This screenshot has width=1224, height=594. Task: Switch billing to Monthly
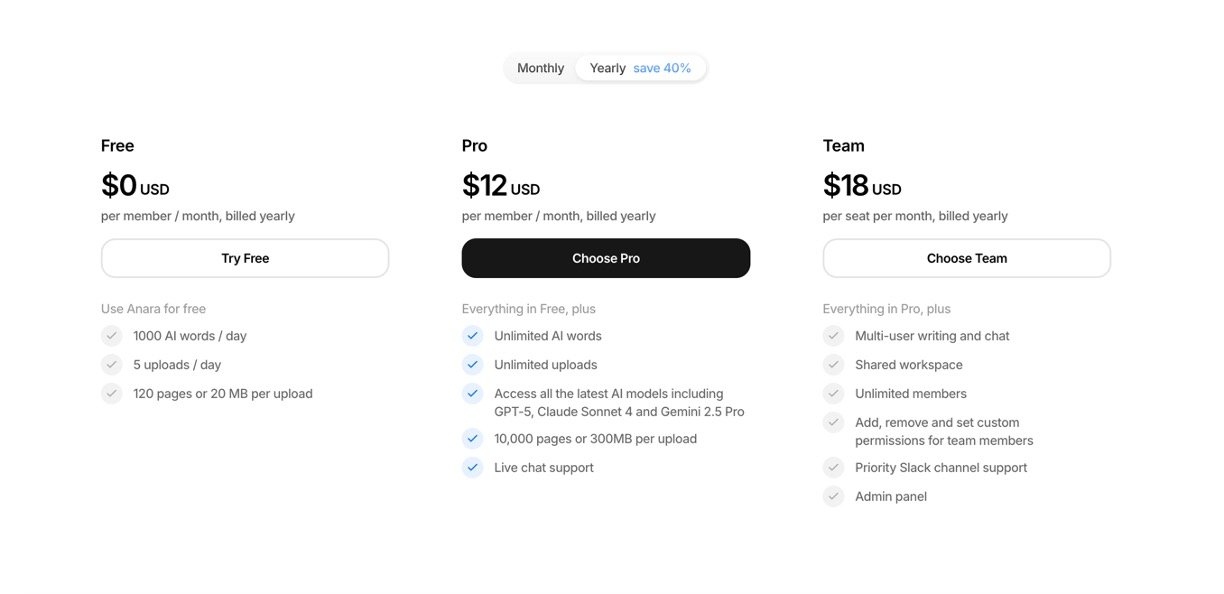pos(540,68)
